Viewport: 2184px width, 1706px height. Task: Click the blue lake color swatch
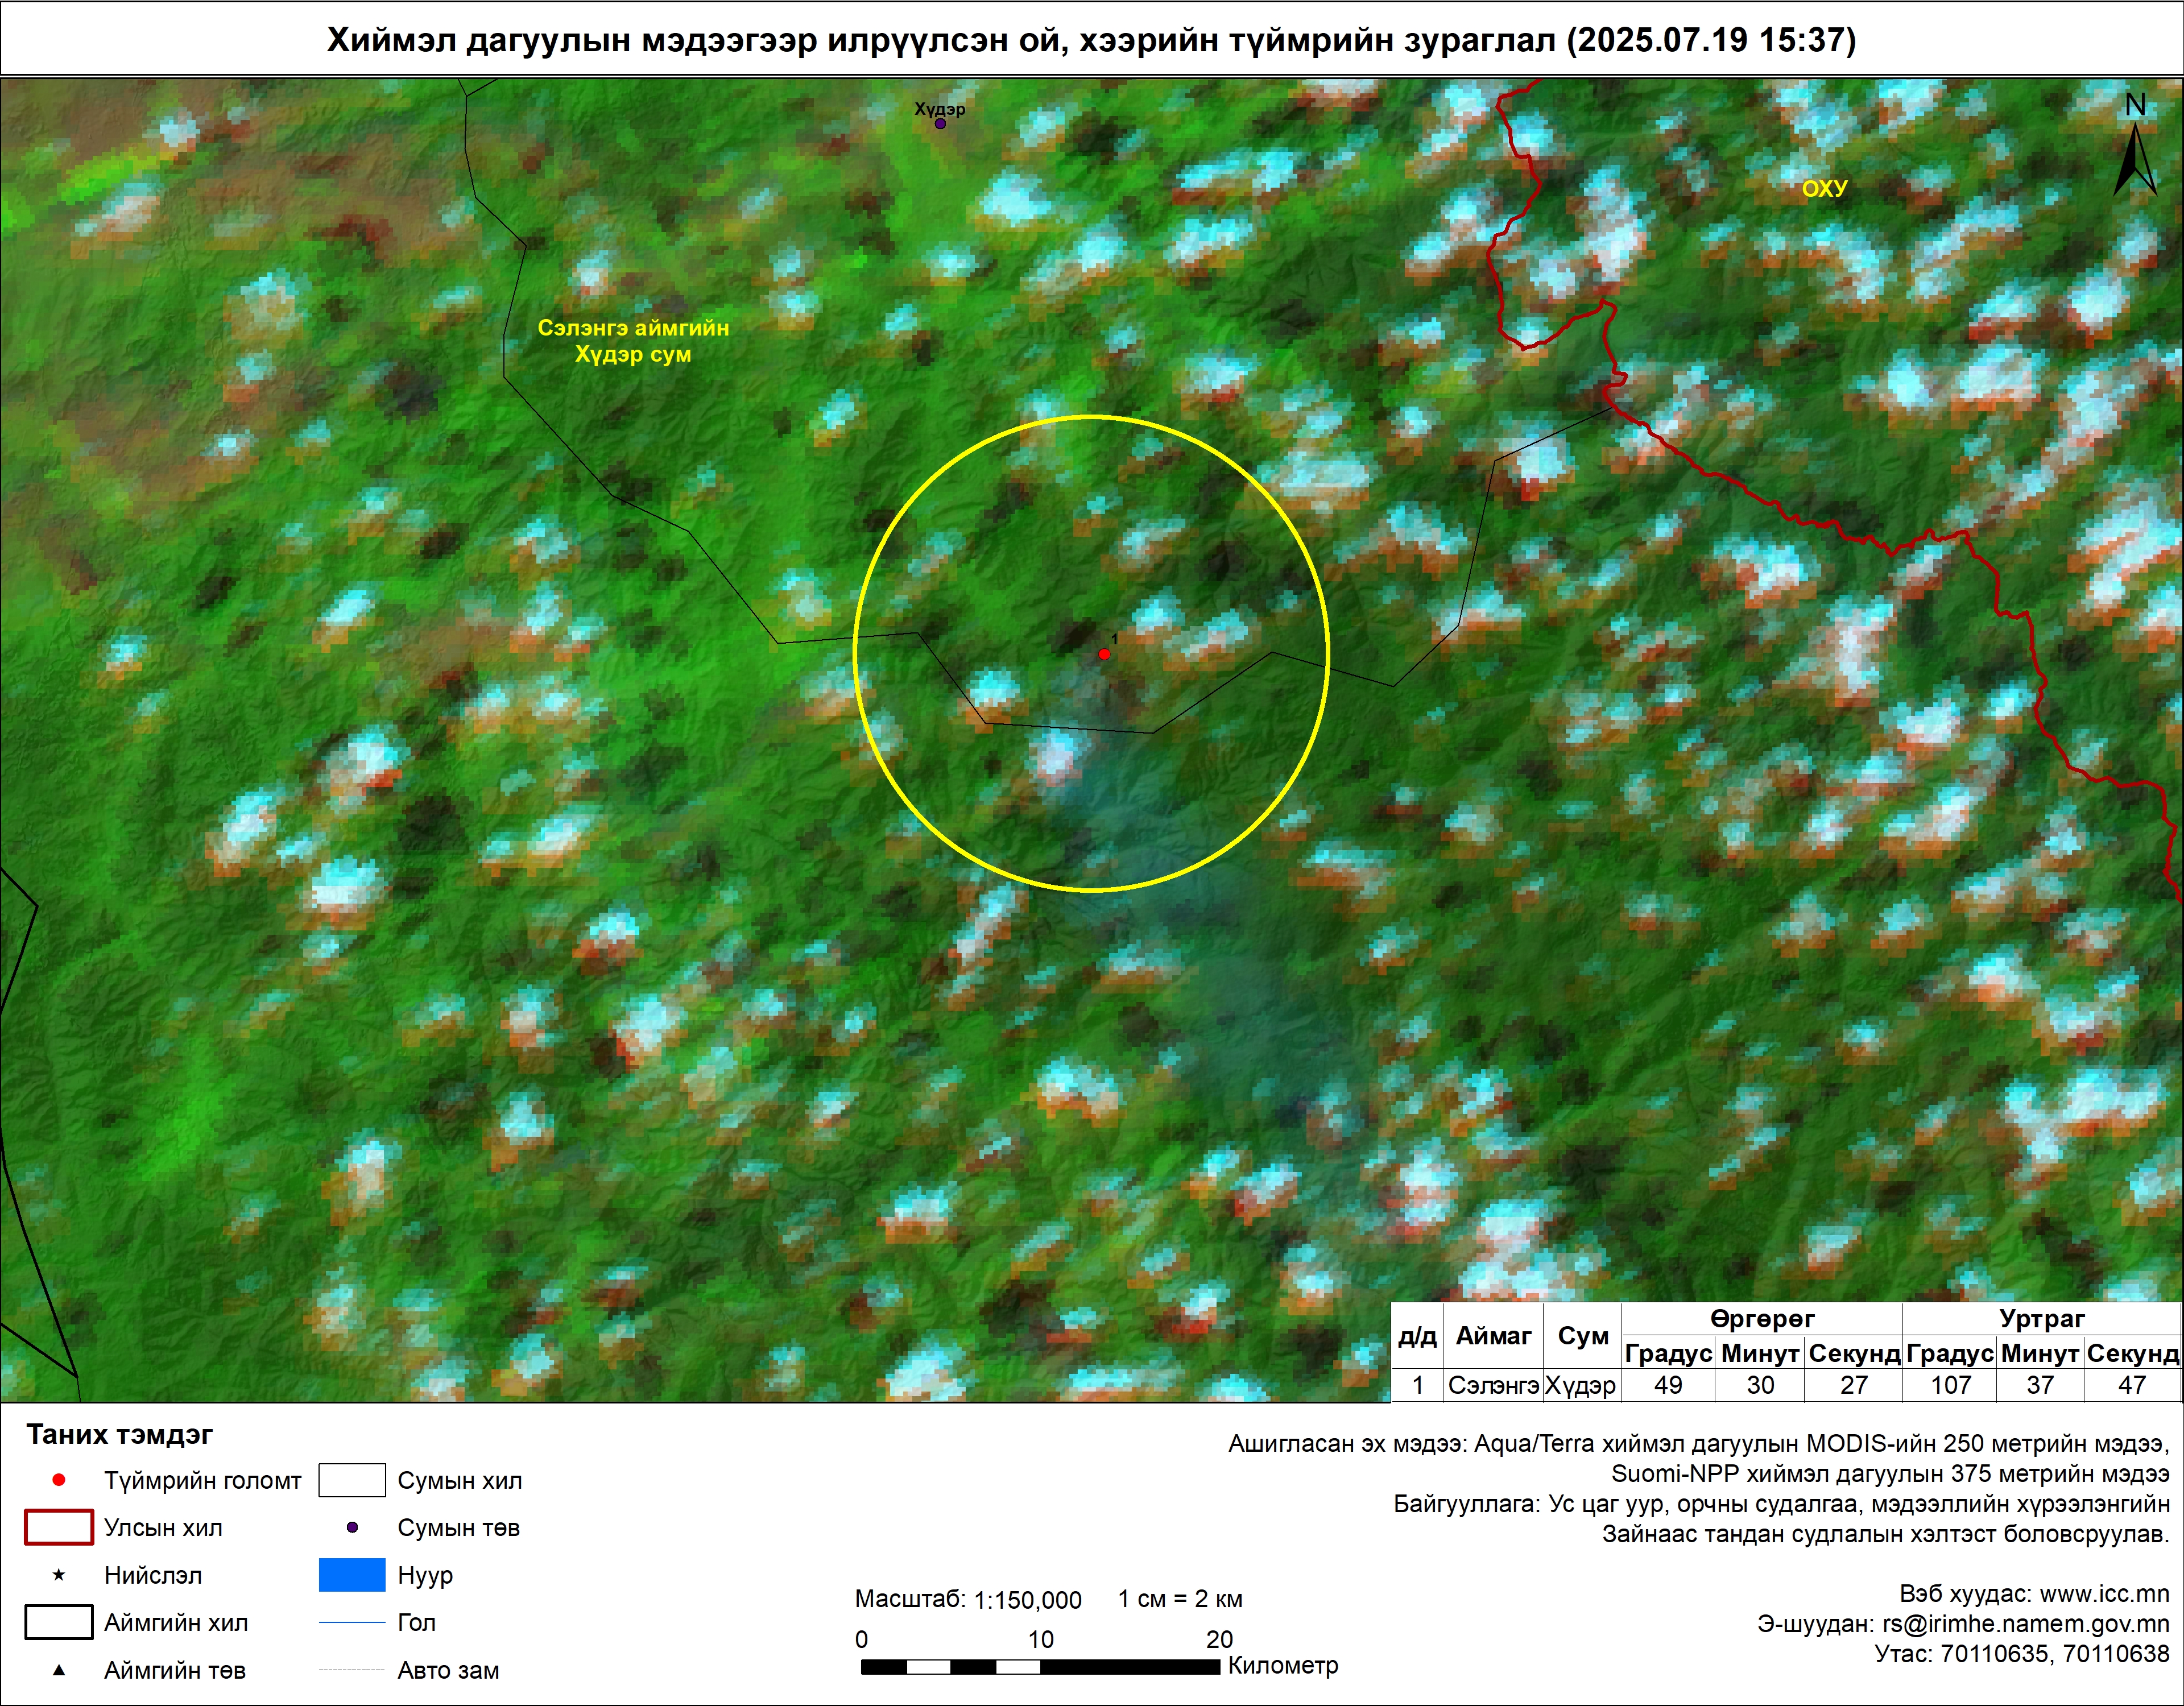352,1575
